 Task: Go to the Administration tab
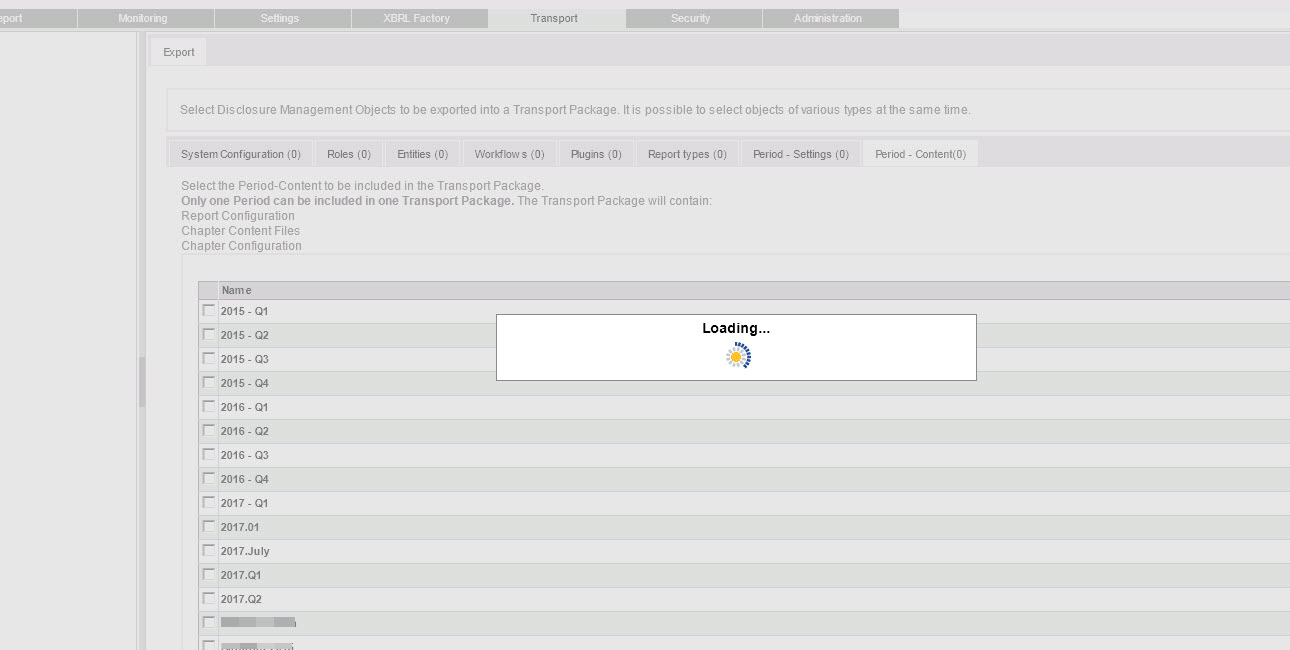(x=830, y=18)
